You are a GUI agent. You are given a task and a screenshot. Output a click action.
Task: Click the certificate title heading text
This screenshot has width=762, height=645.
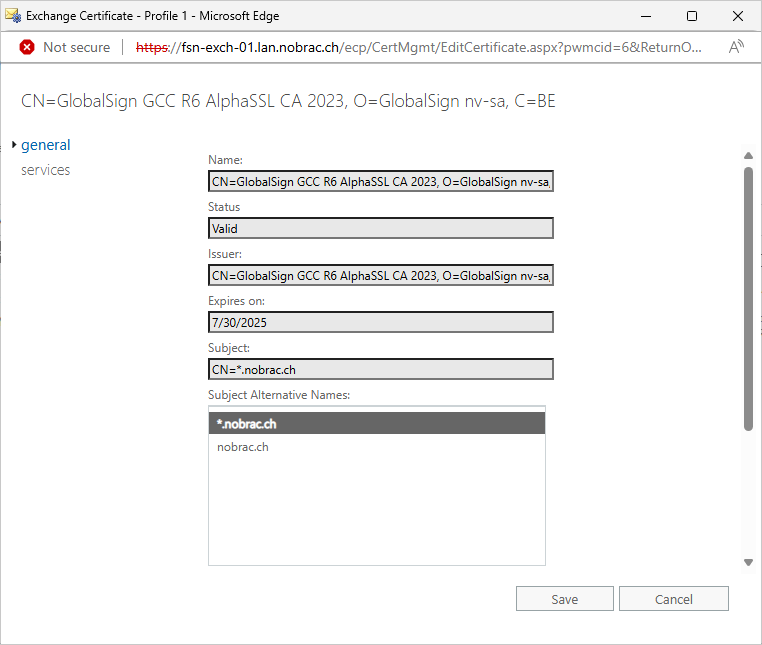[288, 101]
